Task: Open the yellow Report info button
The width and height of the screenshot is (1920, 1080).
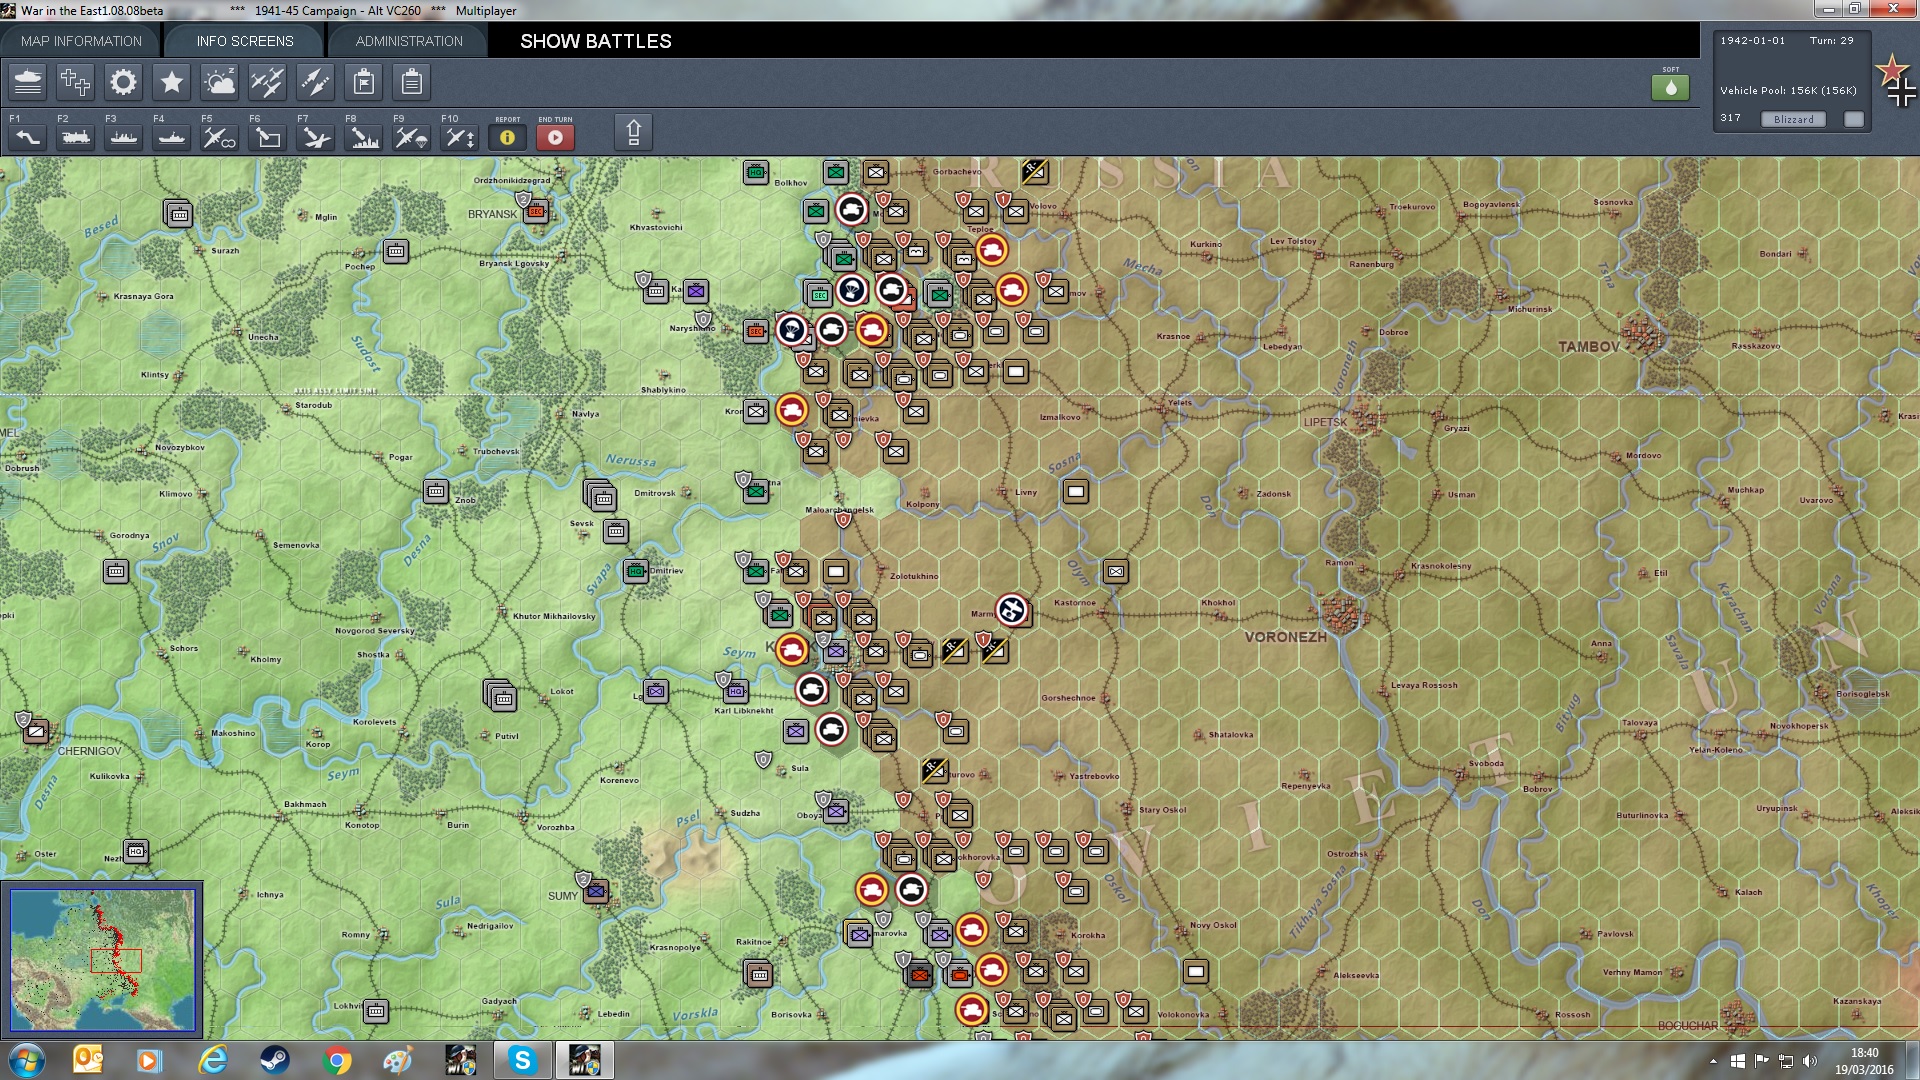Action: pos(507,137)
